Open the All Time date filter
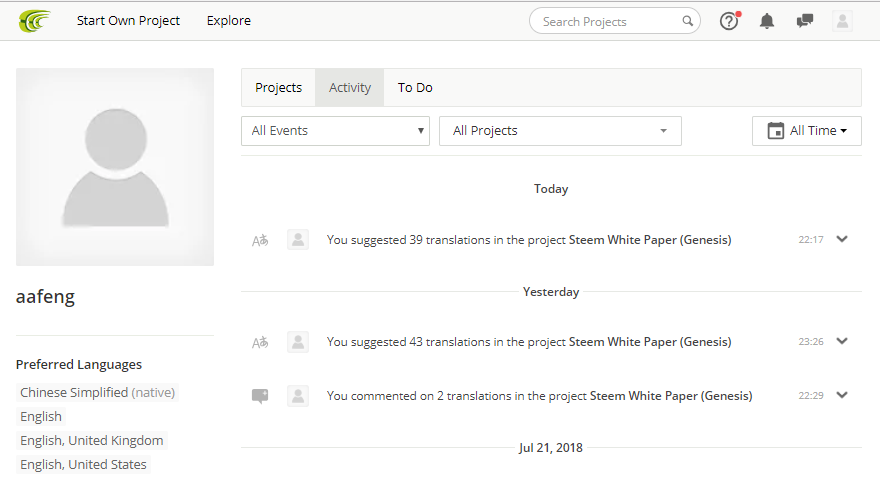 click(806, 131)
